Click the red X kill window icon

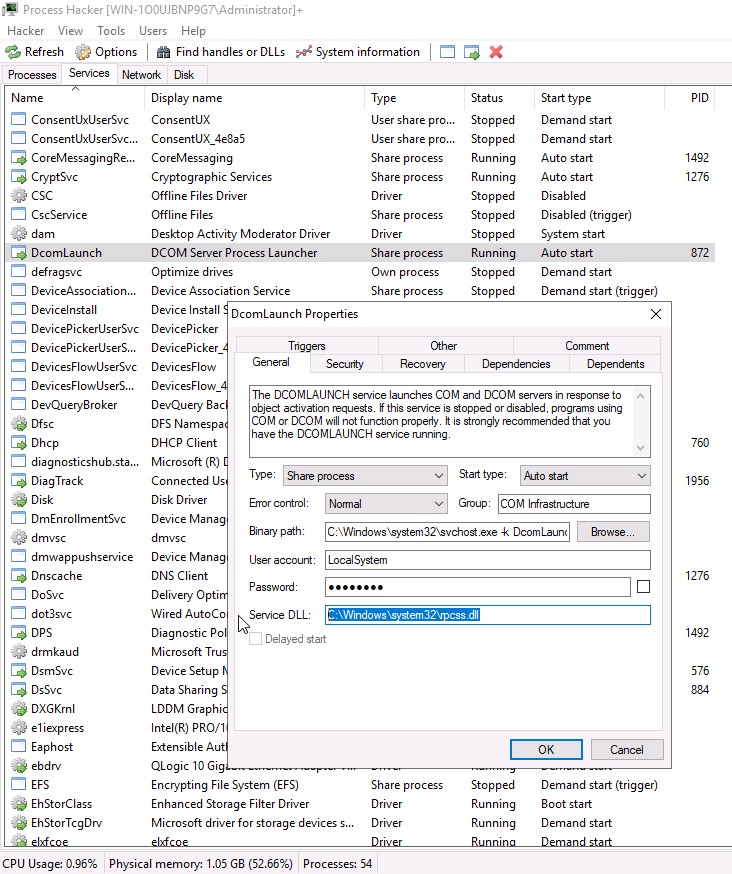click(496, 52)
